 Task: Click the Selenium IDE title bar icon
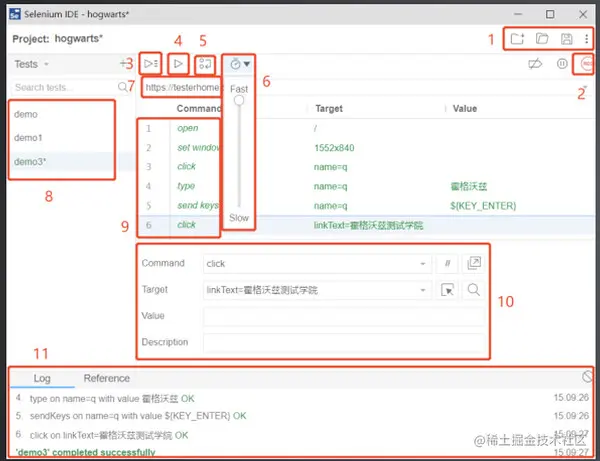pyautogui.click(x=15, y=14)
